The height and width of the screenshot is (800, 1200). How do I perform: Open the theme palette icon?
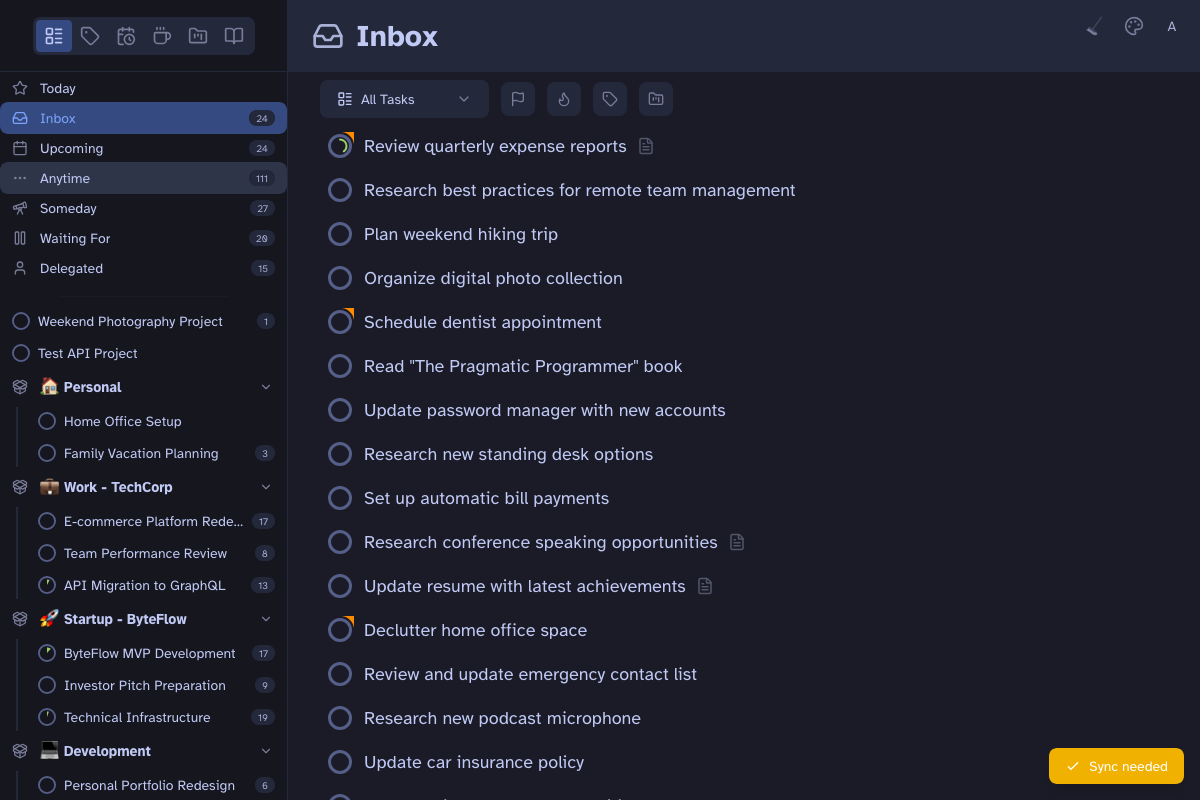[1134, 27]
